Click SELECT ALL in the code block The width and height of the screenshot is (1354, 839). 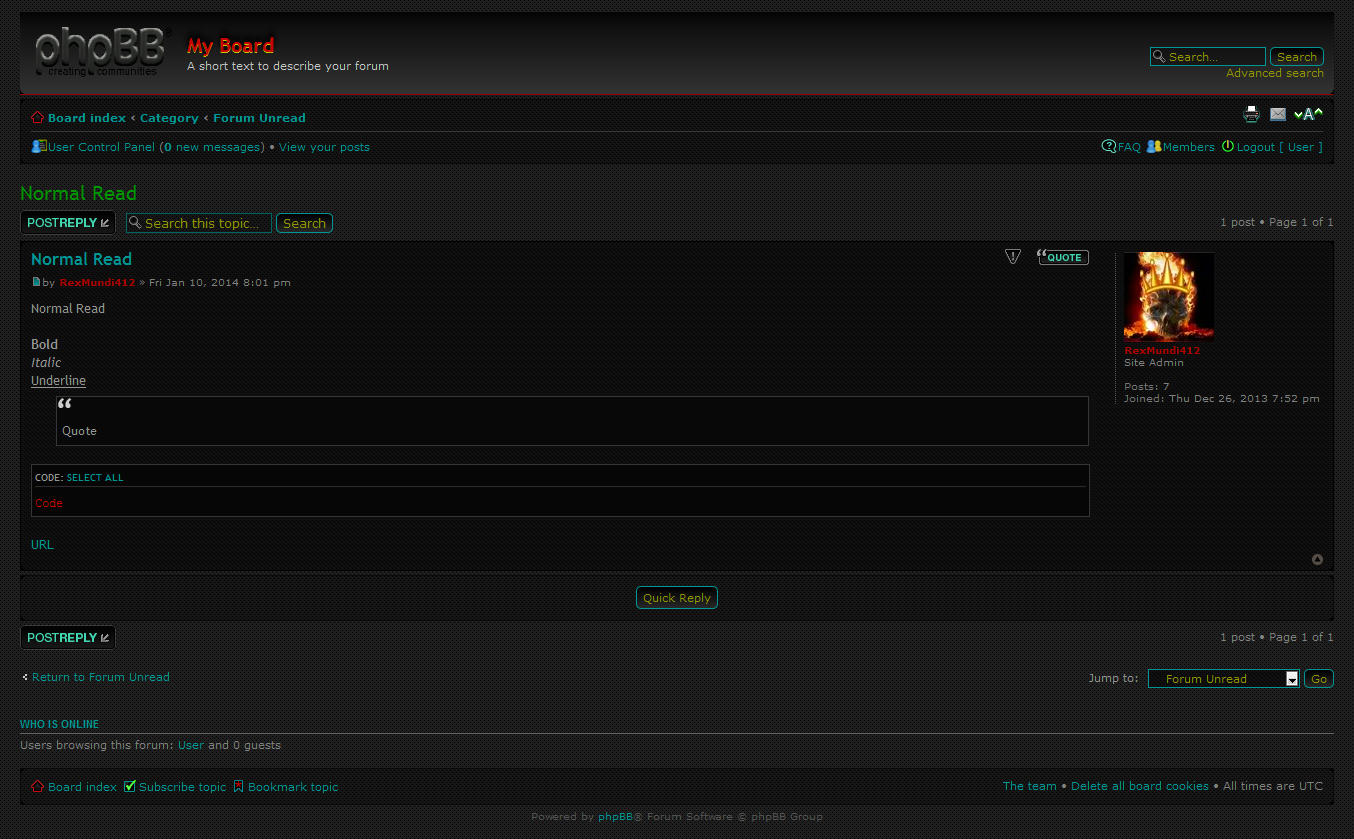96,477
